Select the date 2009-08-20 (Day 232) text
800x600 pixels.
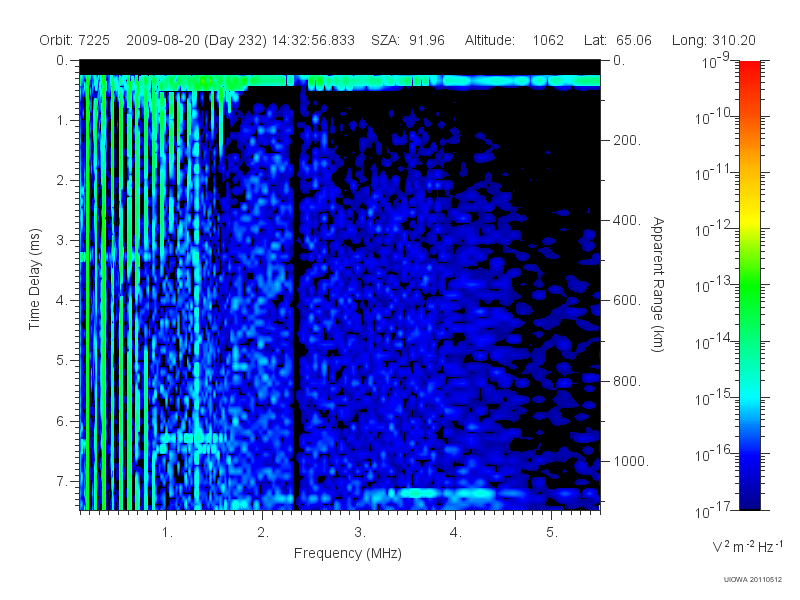click(x=196, y=40)
